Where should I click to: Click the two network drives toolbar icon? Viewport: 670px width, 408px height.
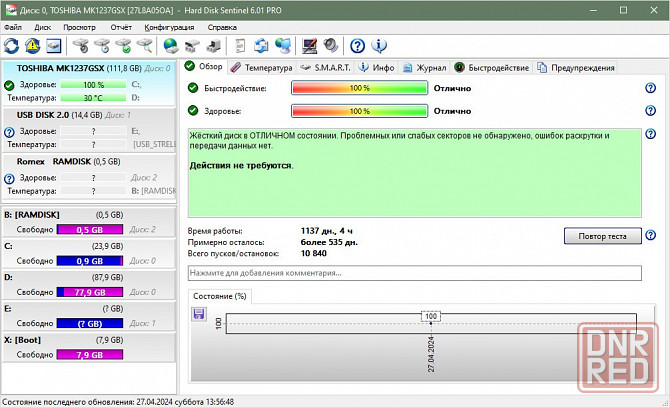pos(192,45)
